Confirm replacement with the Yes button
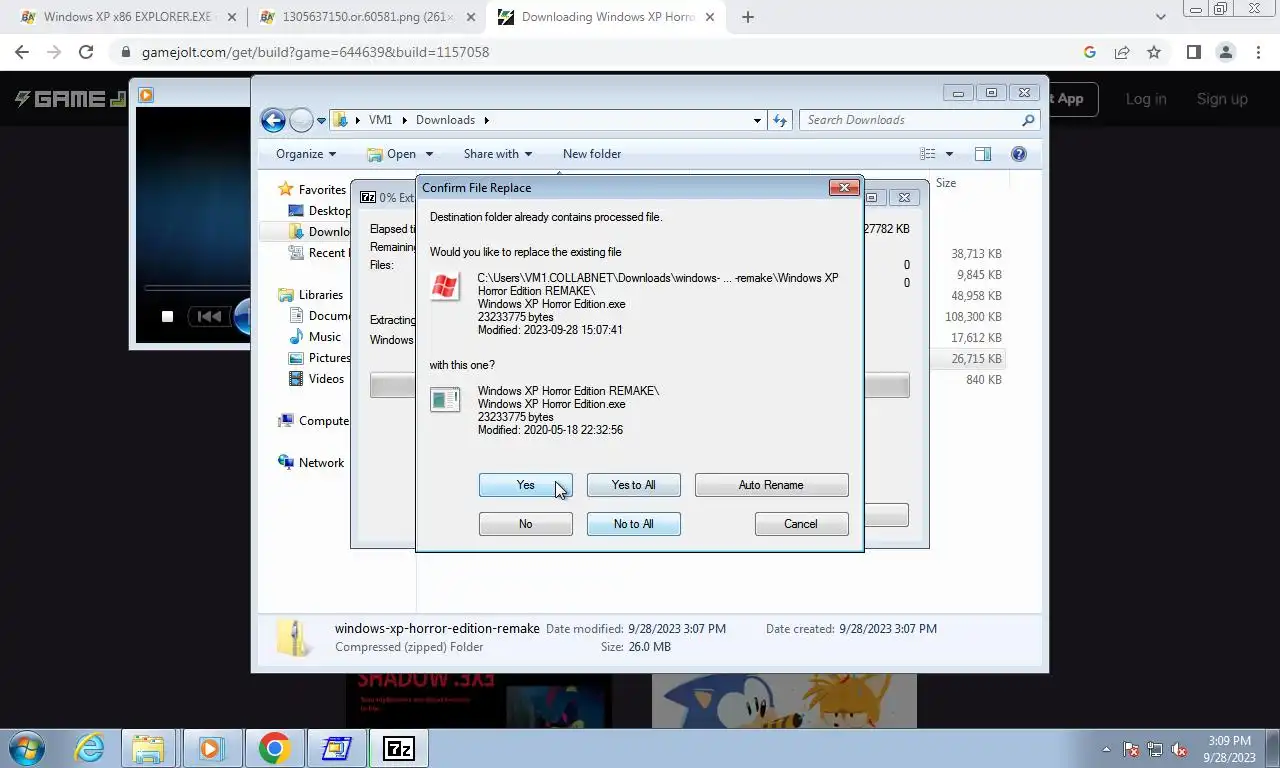 (x=525, y=485)
